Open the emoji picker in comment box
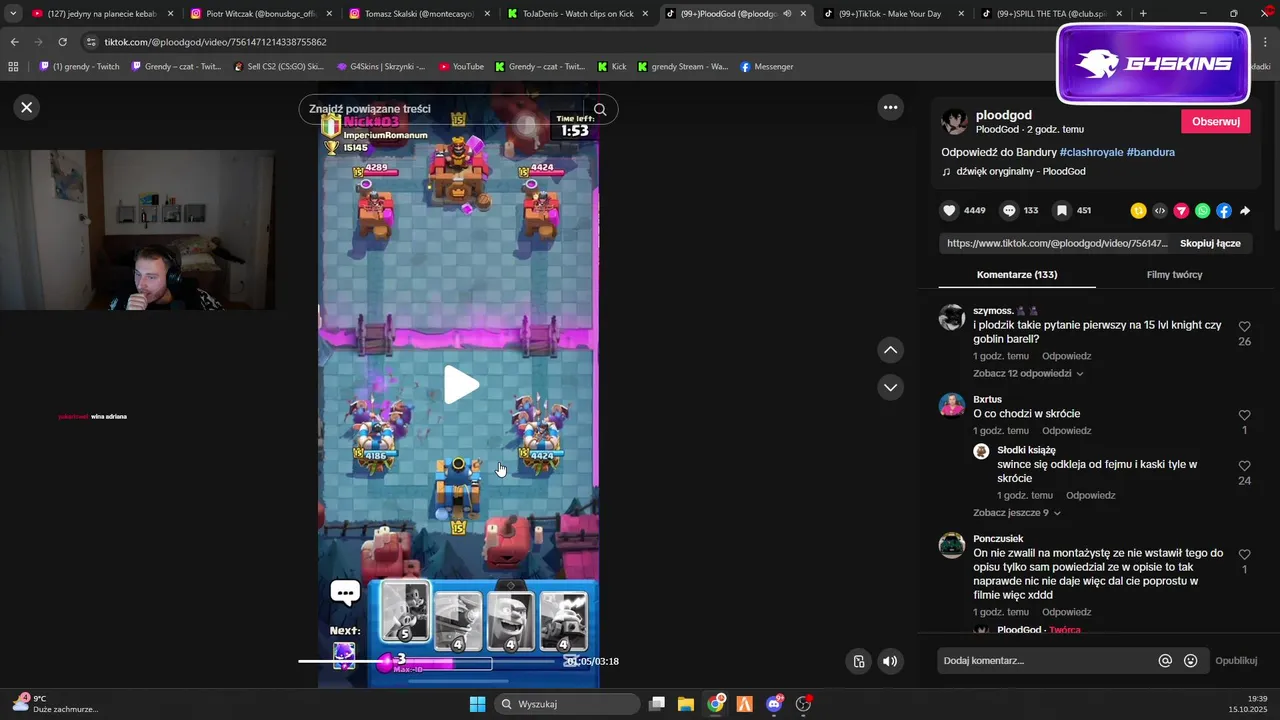This screenshot has height=720, width=1280. (1190, 660)
